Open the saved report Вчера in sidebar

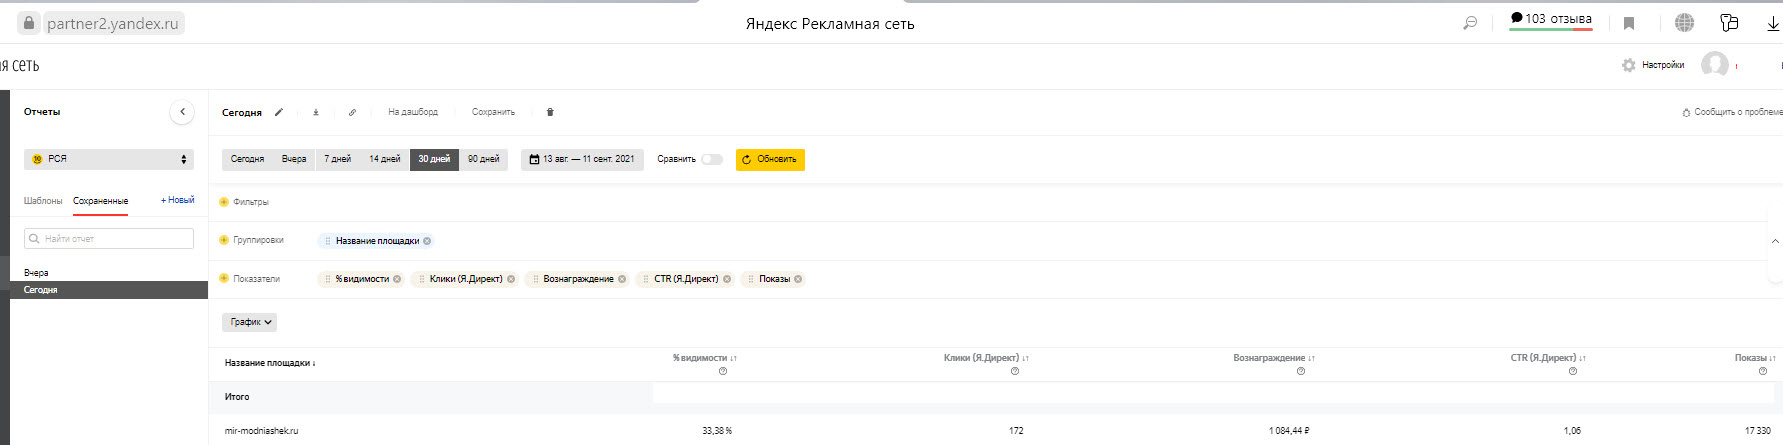point(109,272)
